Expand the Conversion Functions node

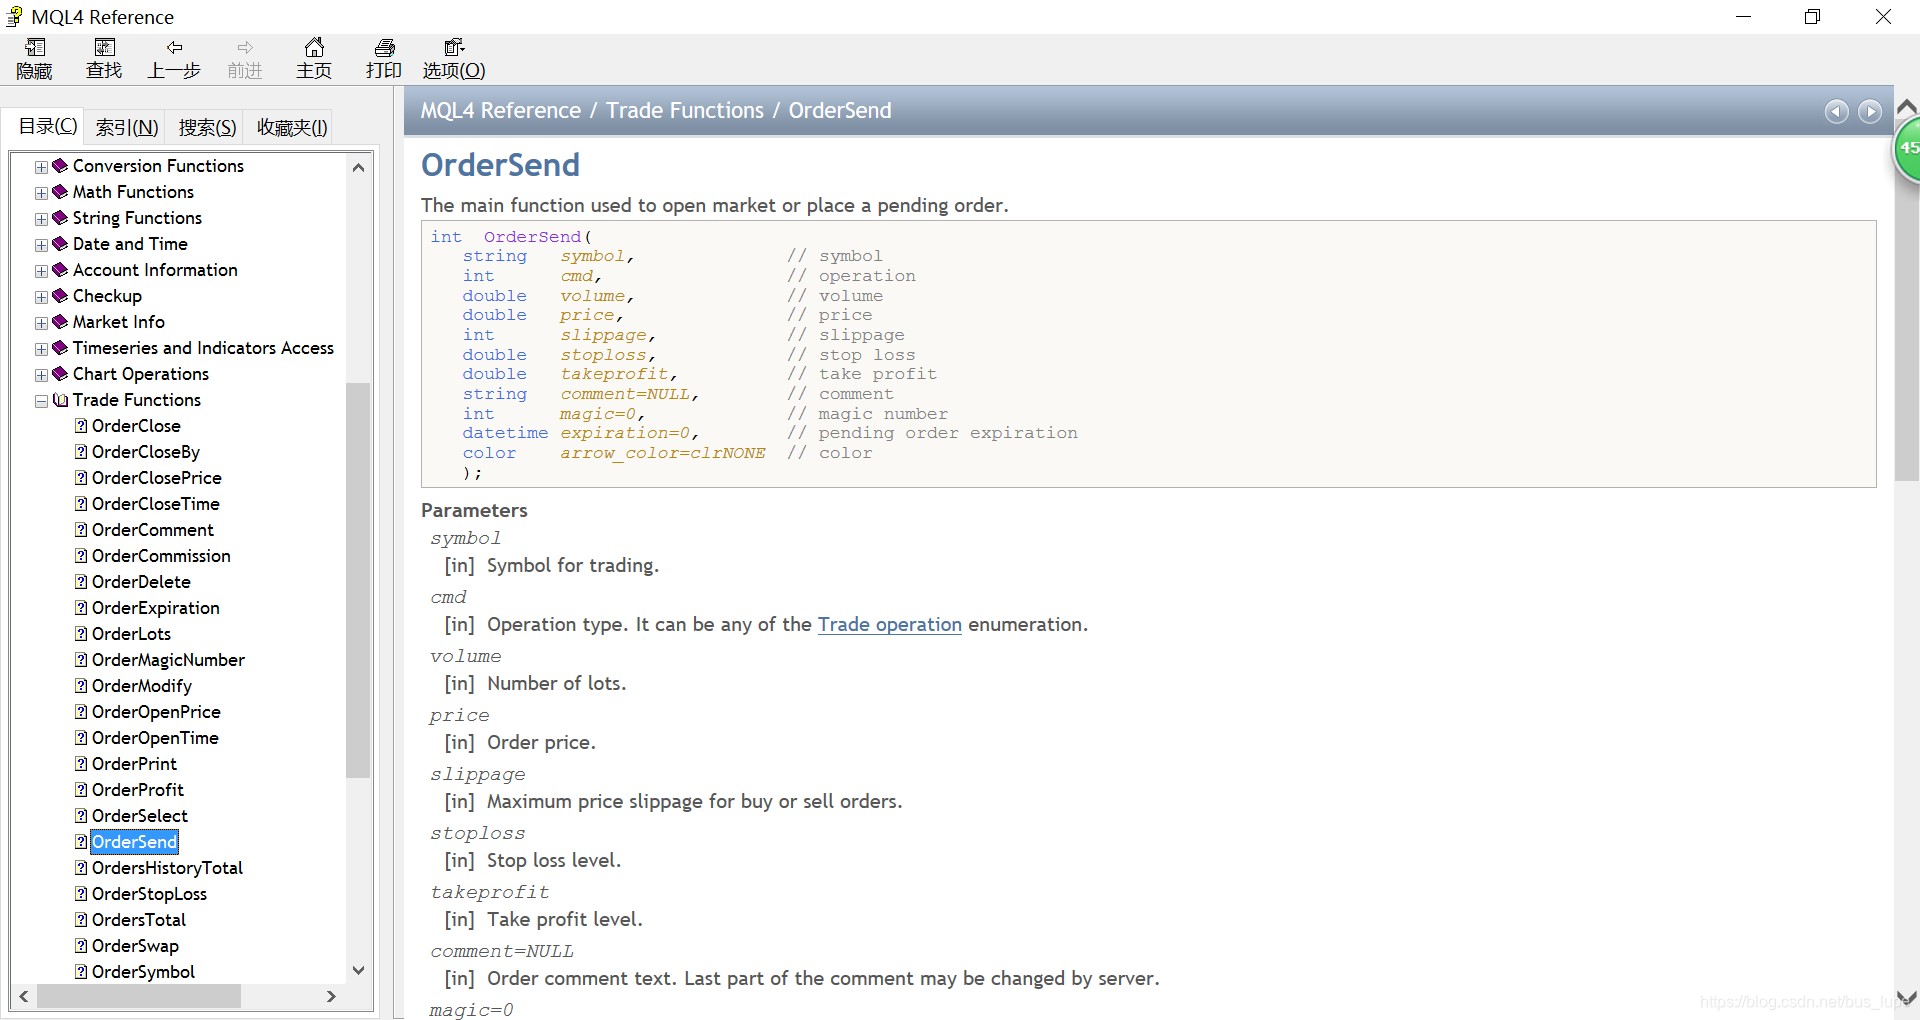click(x=41, y=167)
